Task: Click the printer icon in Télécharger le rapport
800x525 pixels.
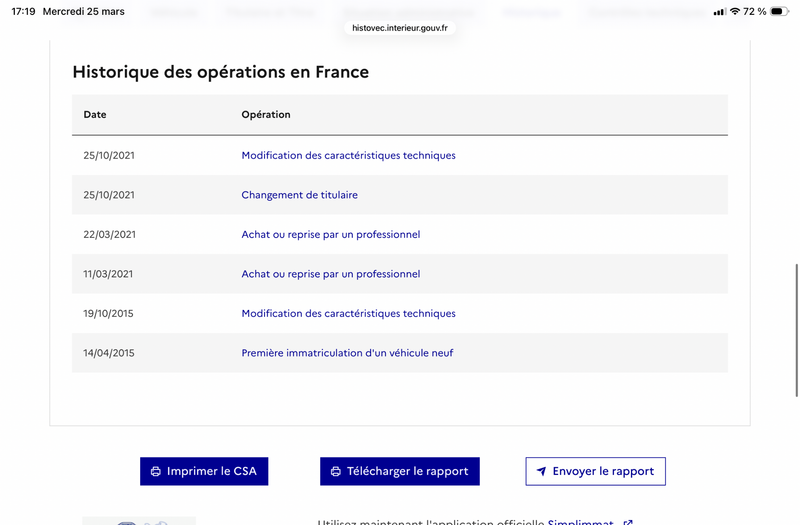Action: [335, 471]
